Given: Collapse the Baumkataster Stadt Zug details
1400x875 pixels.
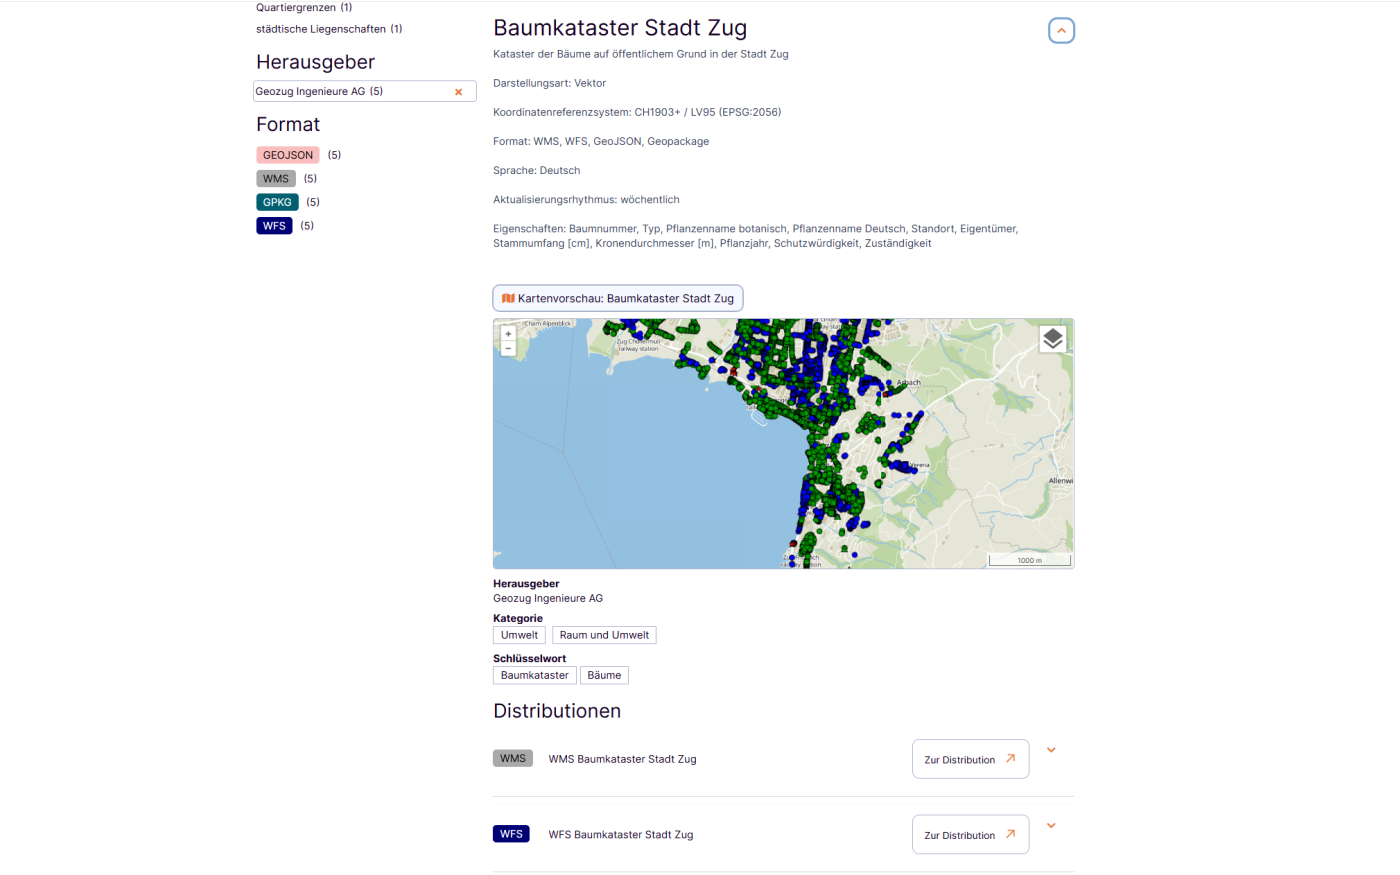Looking at the screenshot, I should [1061, 31].
